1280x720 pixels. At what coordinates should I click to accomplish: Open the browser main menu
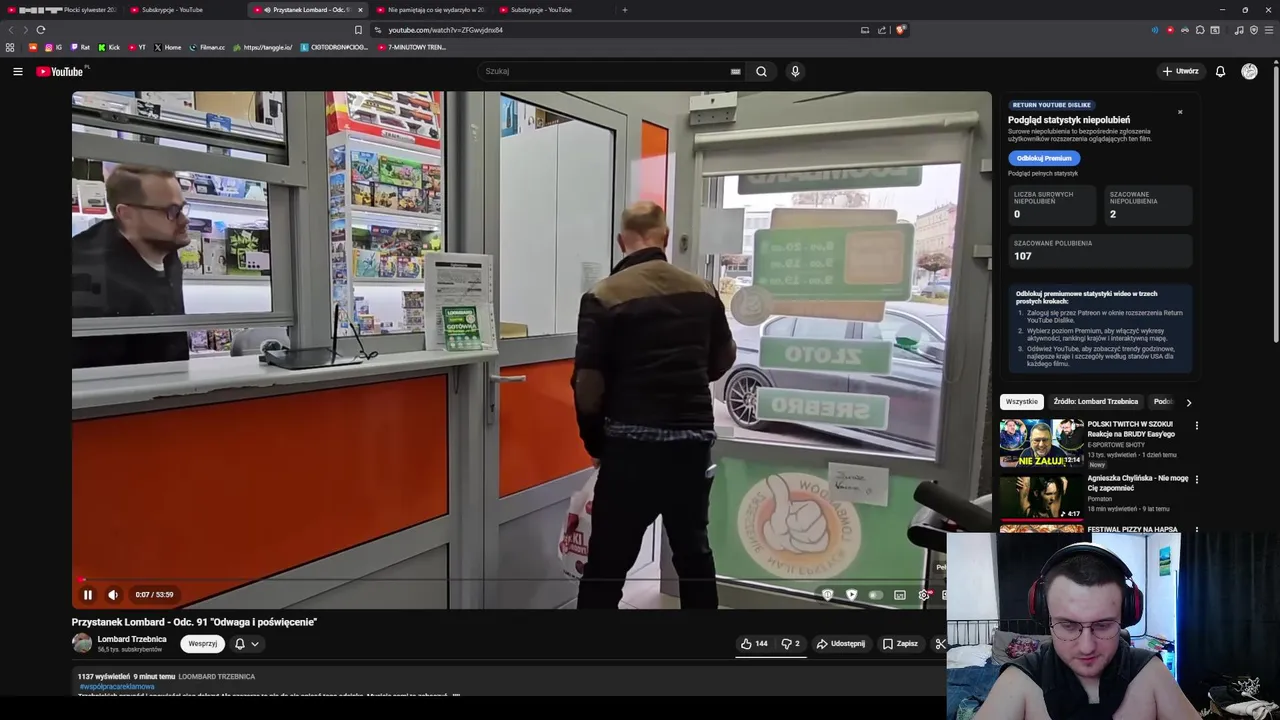coord(1269,30)
